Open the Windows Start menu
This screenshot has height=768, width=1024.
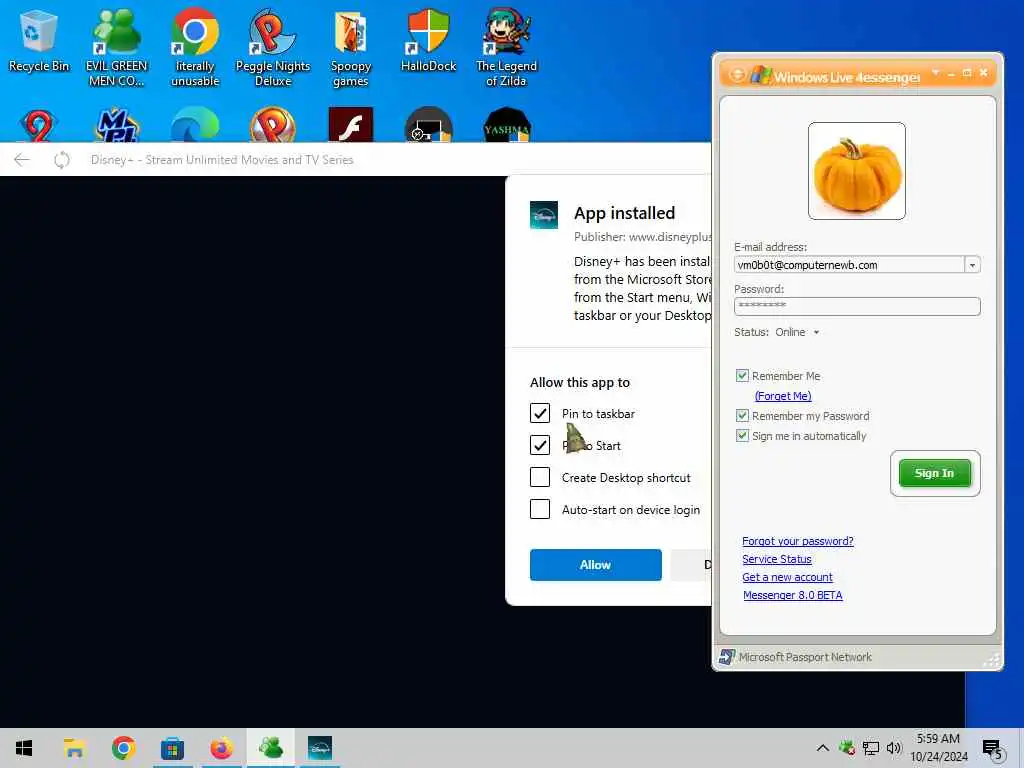[x=24, y=748]
